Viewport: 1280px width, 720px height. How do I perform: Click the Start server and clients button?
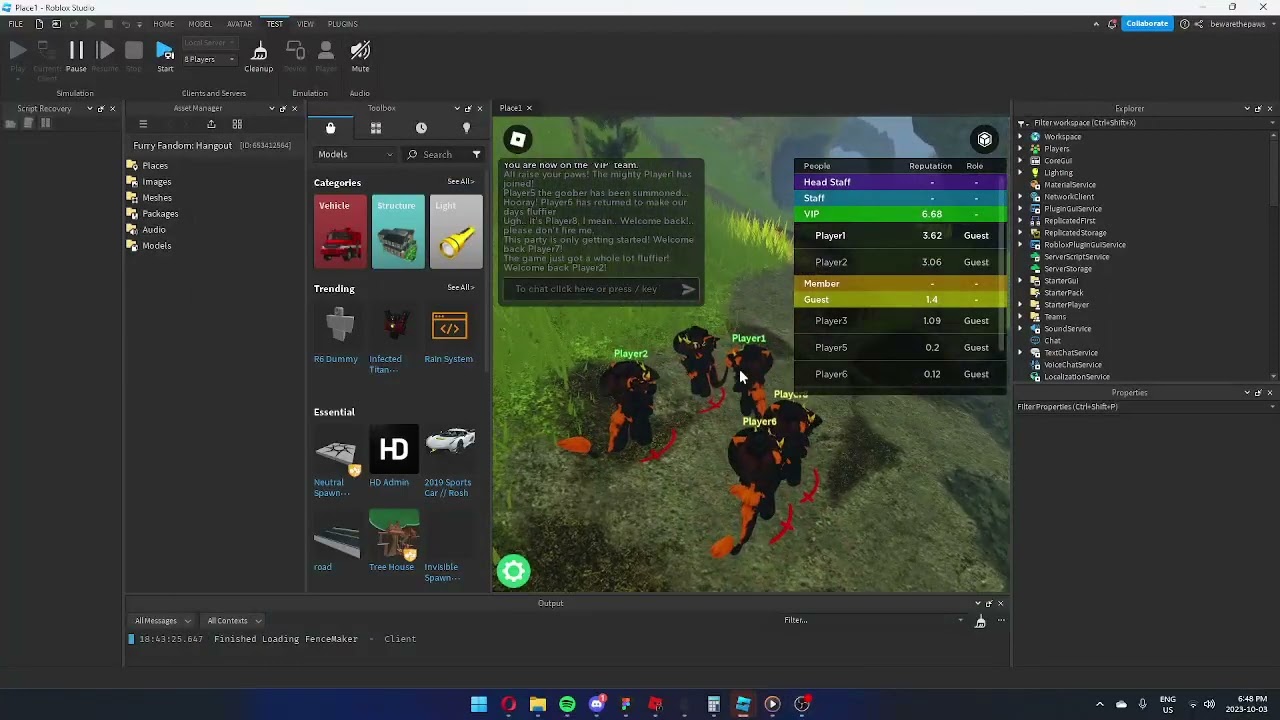tap(165, 55)
